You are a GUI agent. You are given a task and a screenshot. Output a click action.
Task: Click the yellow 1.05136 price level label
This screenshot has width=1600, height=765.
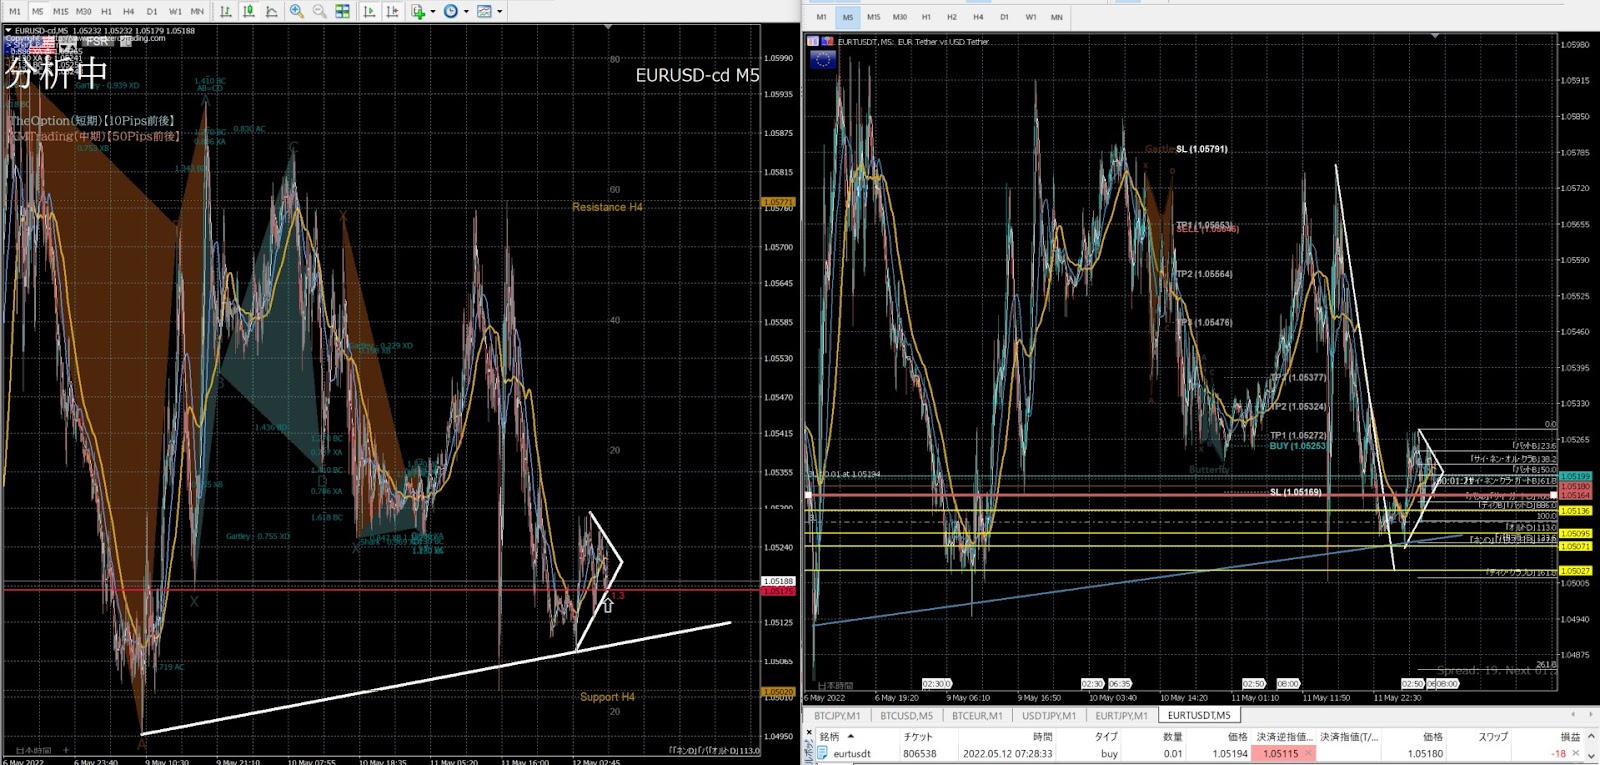coord(1575,511)
